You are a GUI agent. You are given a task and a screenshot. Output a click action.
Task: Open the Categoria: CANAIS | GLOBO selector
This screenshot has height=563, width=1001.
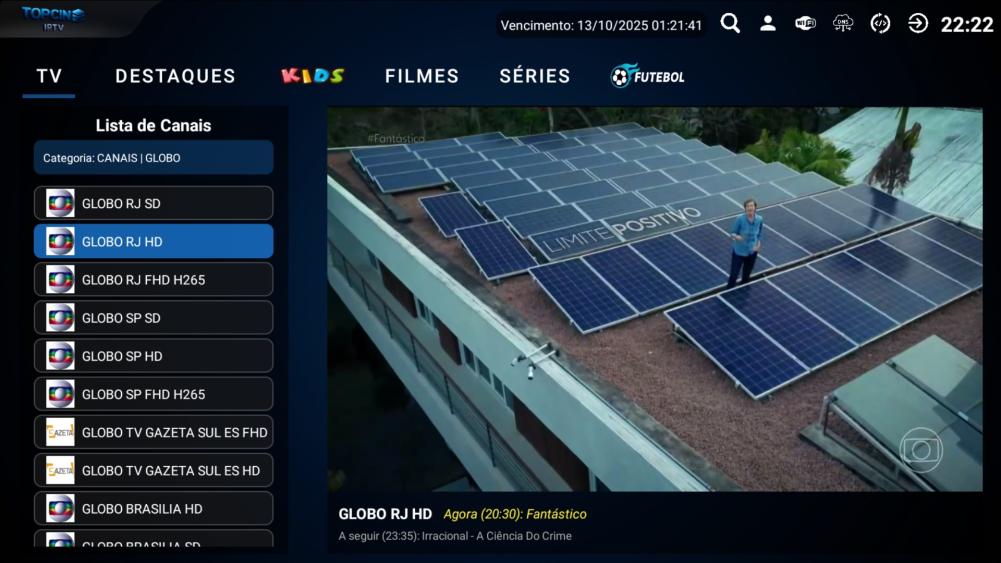point(153,158)
